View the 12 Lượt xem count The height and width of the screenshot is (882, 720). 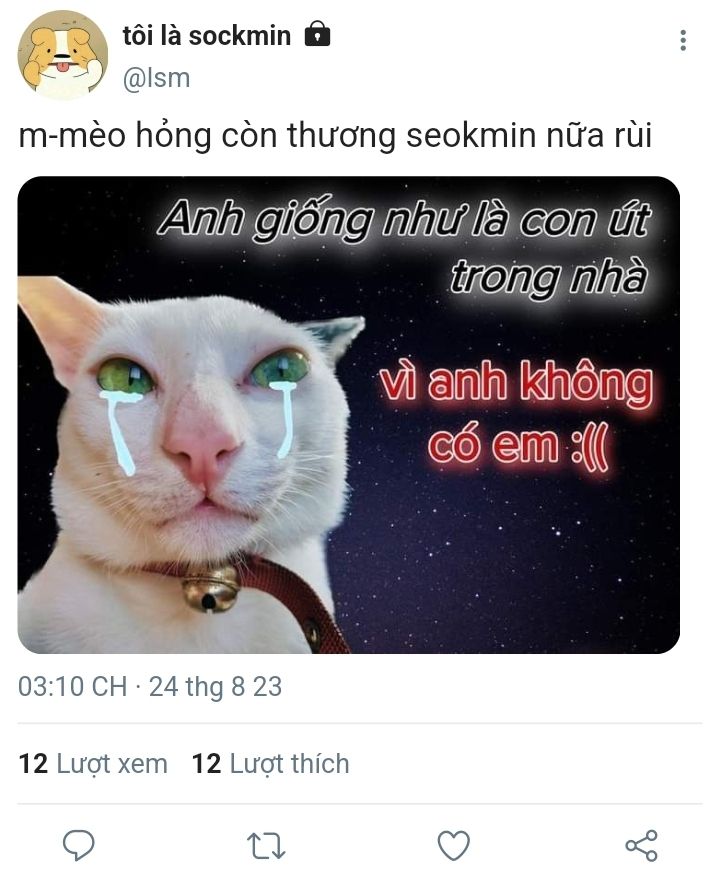pyautogui.click(x=93, y=763)
